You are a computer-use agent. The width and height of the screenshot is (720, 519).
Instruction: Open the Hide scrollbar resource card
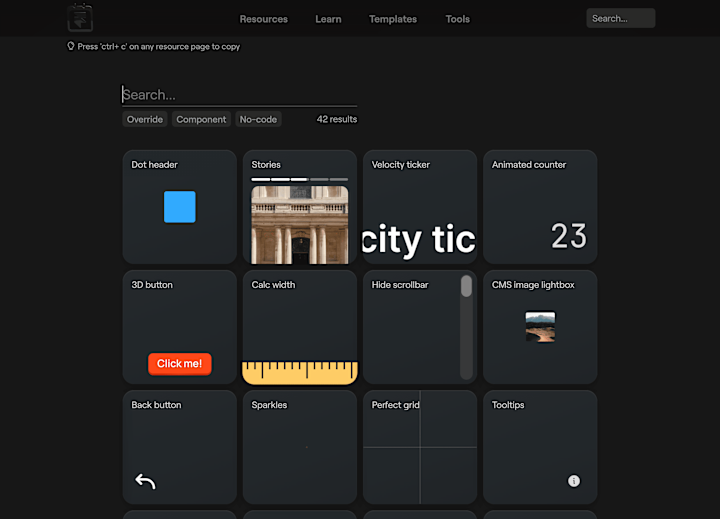[420, 327]
